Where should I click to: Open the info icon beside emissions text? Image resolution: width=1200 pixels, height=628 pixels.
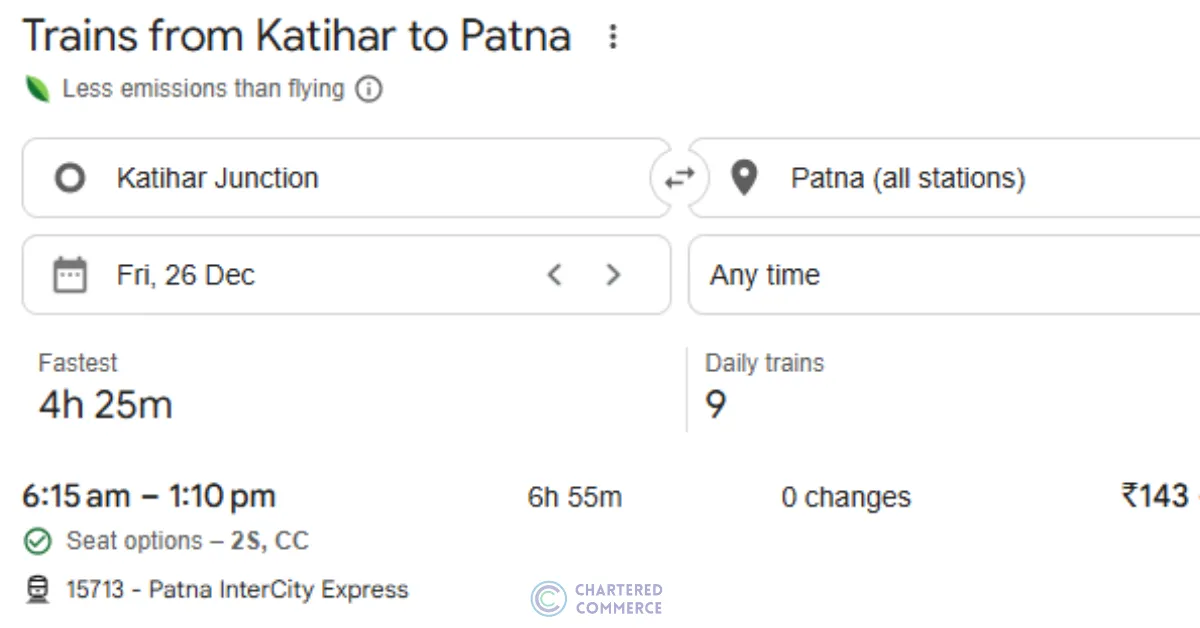368,89
